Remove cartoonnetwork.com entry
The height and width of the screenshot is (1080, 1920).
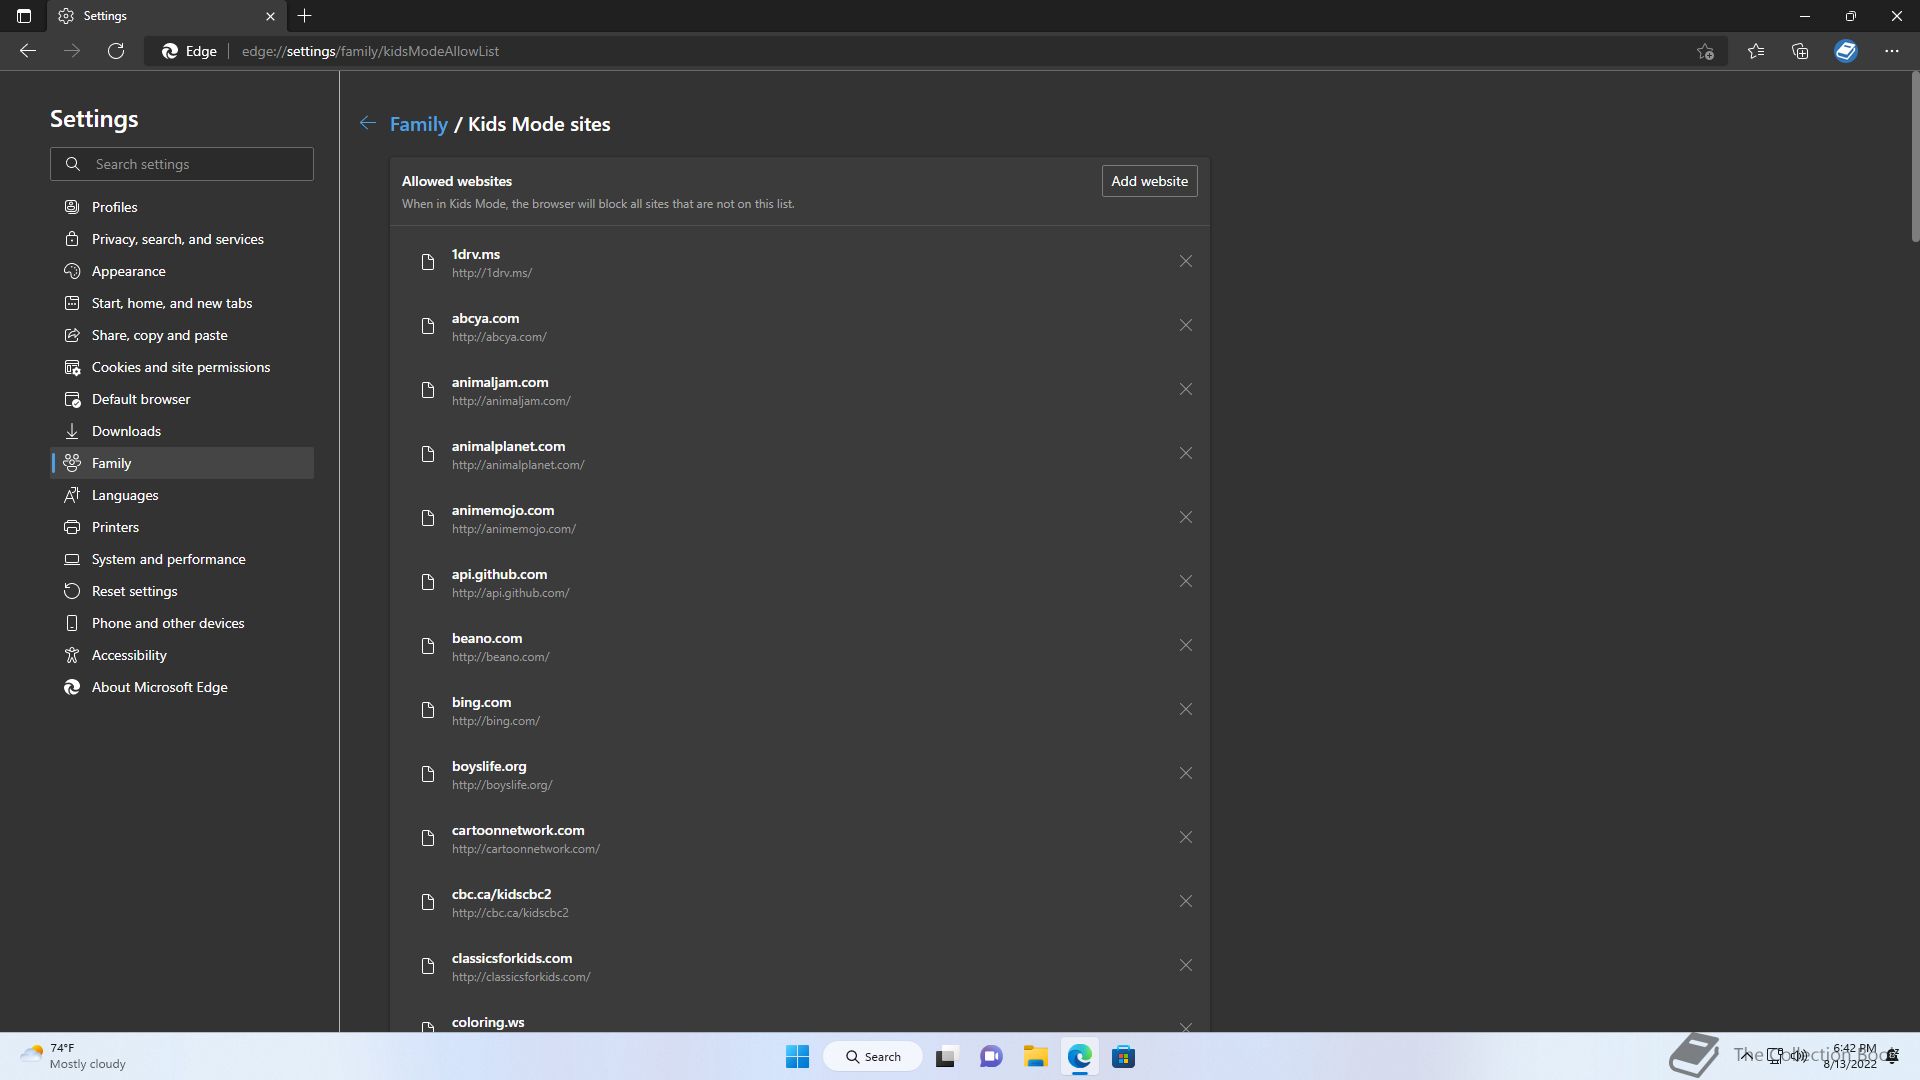(1185, 838)
